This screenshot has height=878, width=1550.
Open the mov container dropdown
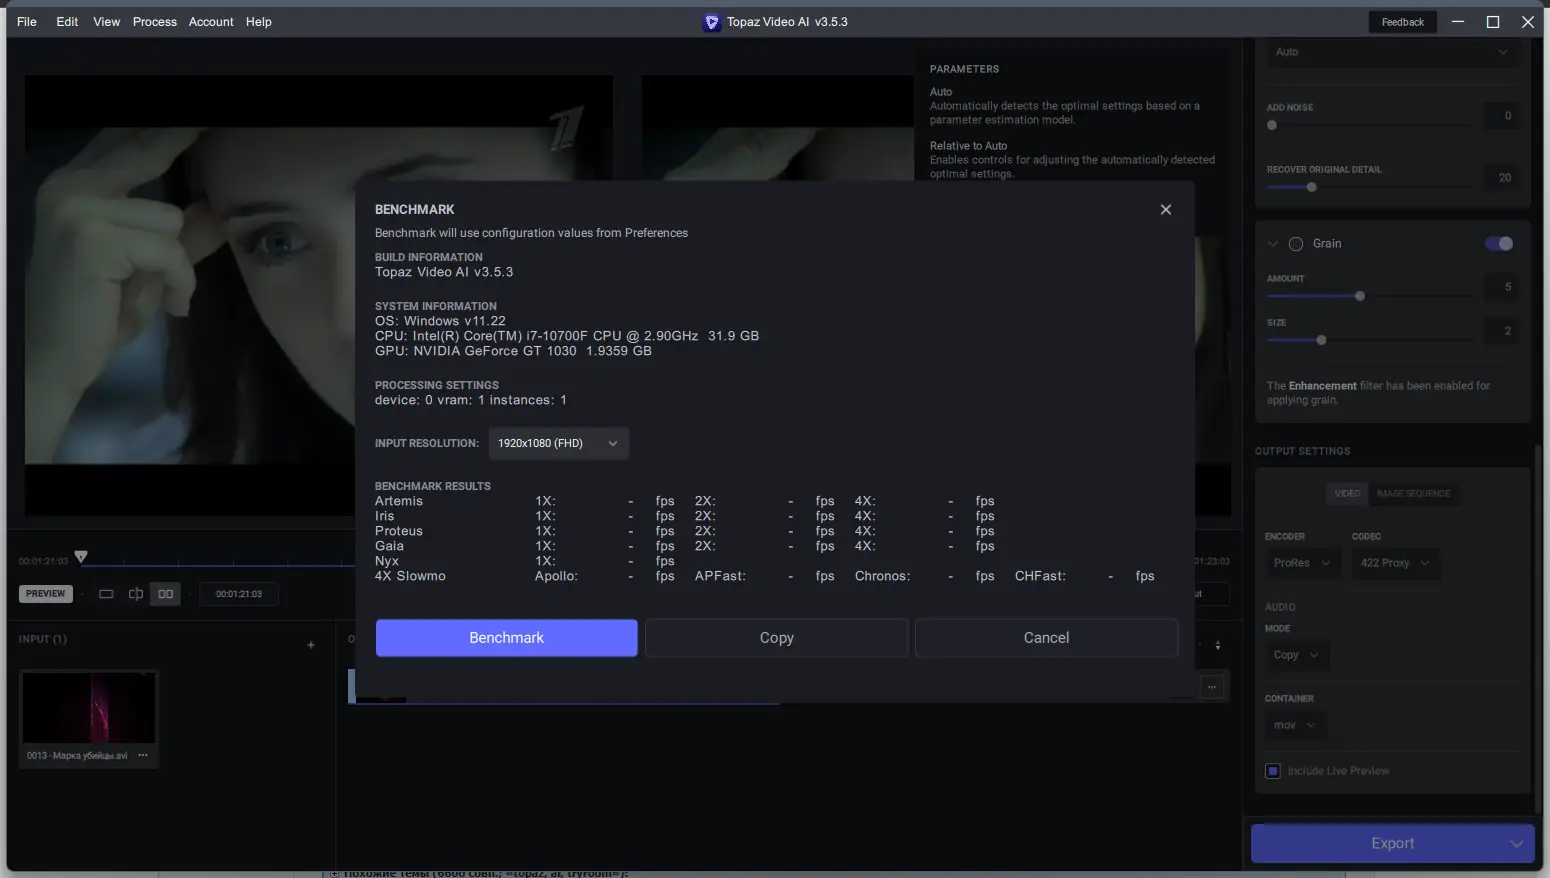tap(1295, 725)
